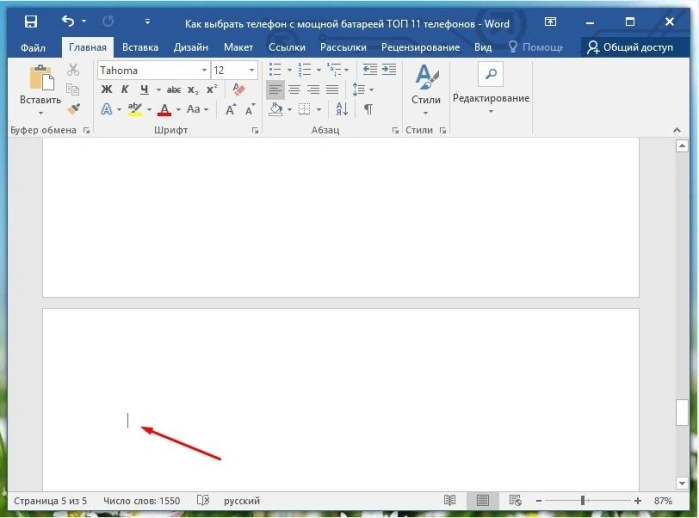Open the Рецензирование ribbon tab

(420, 47)
